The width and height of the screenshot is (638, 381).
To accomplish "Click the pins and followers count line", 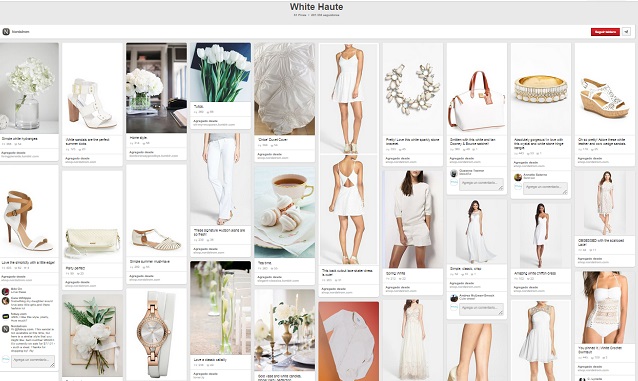I will click(x=316, y=15).
